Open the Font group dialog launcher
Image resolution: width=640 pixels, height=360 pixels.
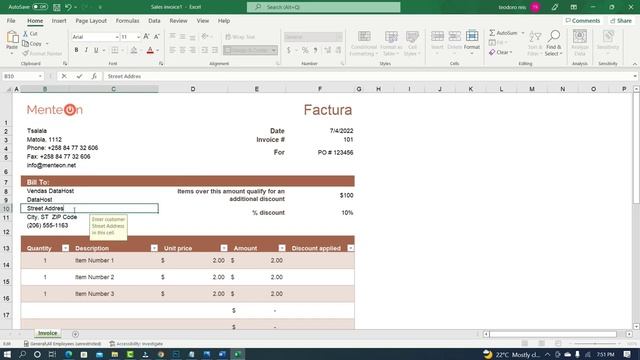point(161,64)
